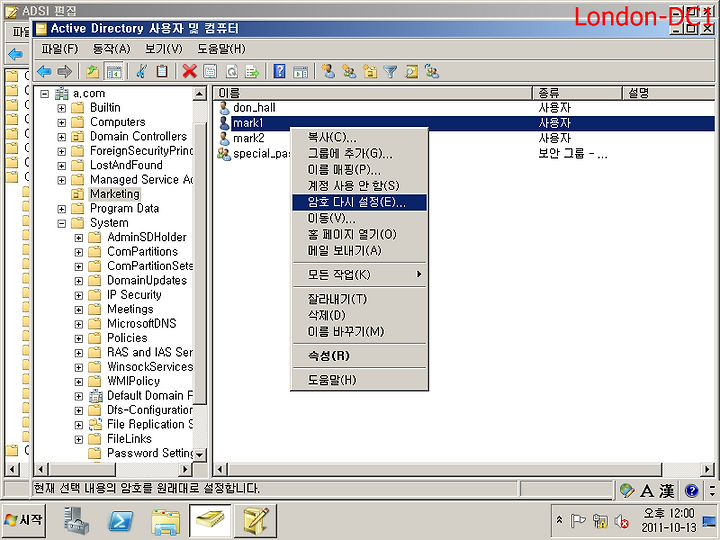
Task: Click the 시작 Start button
Action: (24, 520)
